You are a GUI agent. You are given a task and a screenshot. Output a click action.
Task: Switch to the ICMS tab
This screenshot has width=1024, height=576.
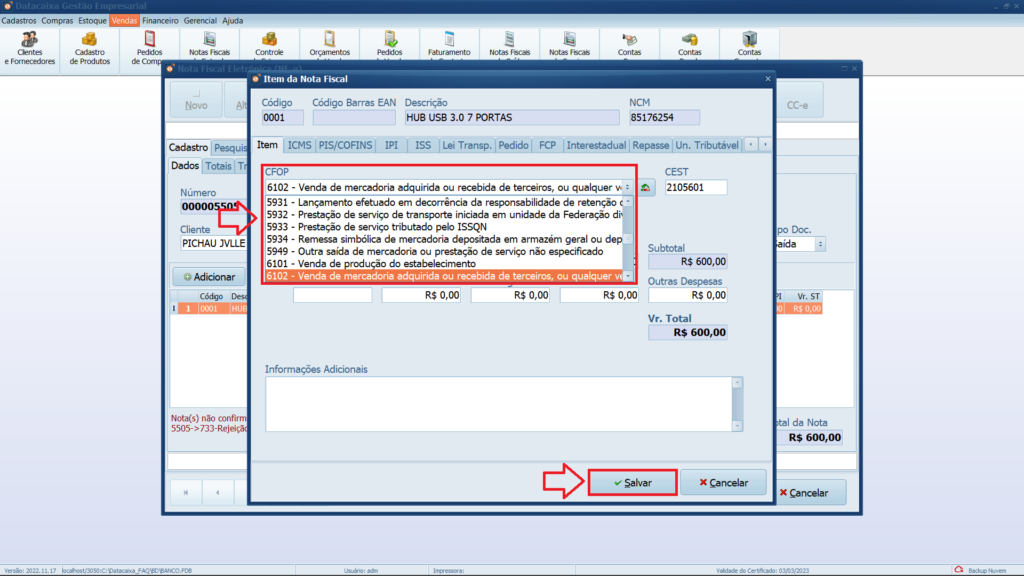click(299, 145)
